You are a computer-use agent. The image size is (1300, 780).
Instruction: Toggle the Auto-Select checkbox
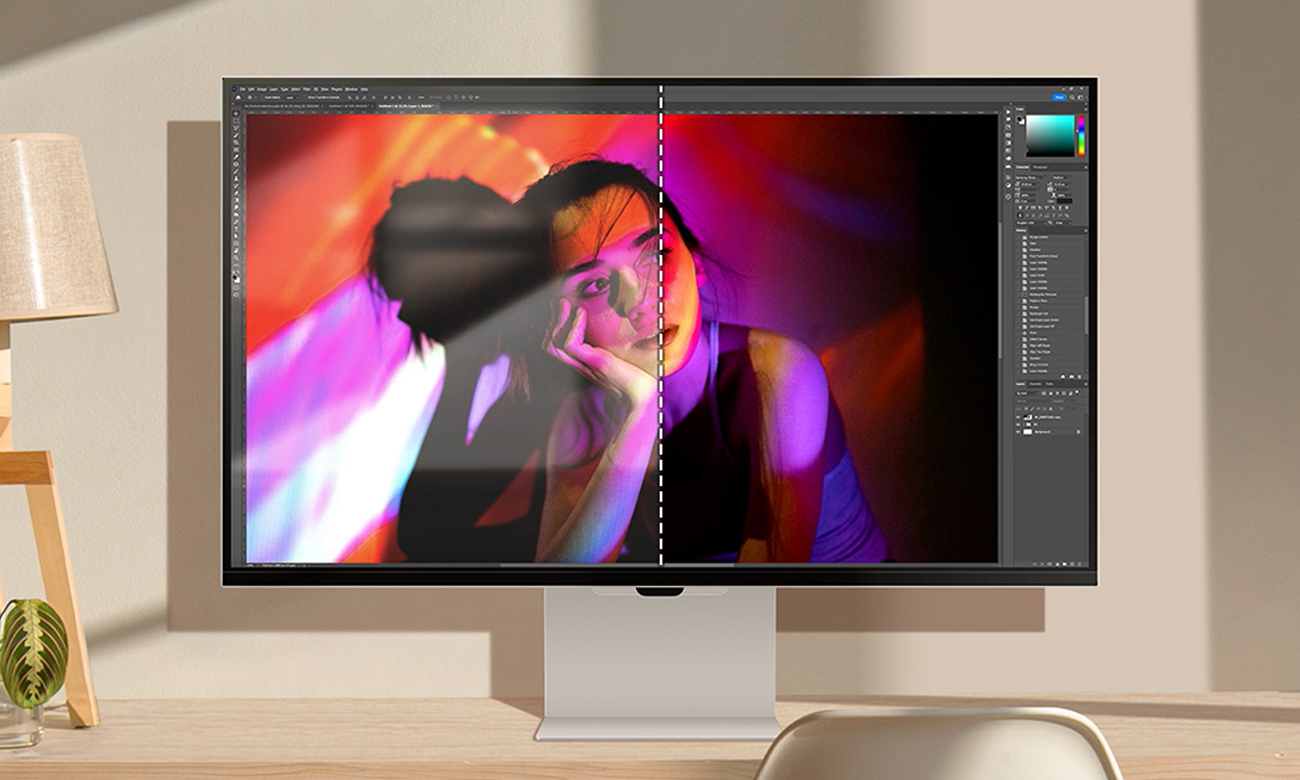(266, 97)
